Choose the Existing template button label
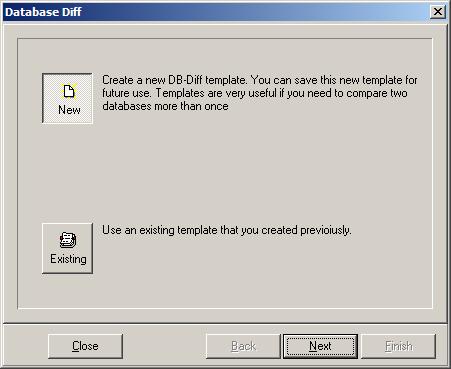 coord(68,259)
